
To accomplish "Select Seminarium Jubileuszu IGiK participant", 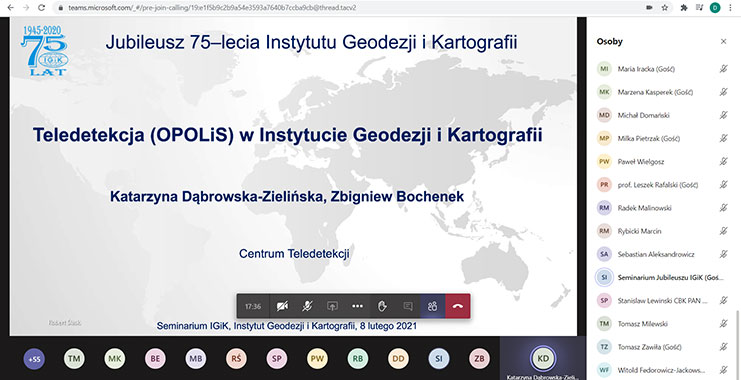I will pos(662,277).
